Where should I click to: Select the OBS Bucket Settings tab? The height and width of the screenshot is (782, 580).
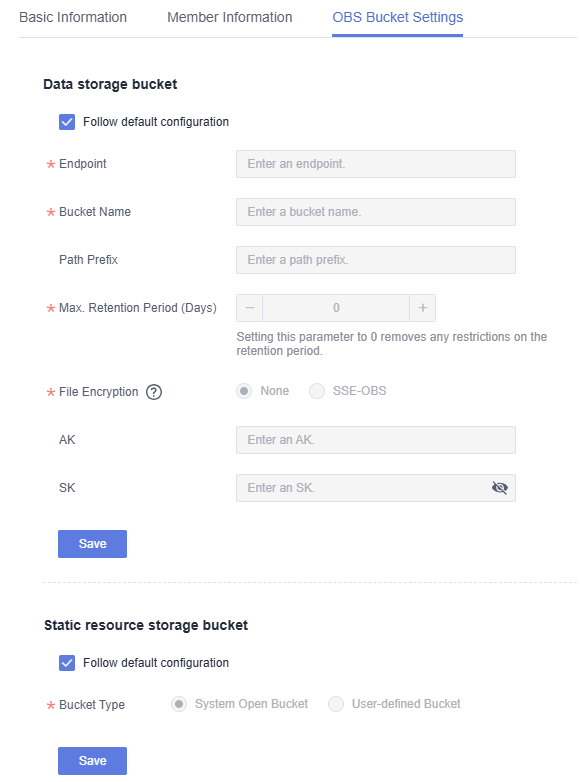(397, 17)
